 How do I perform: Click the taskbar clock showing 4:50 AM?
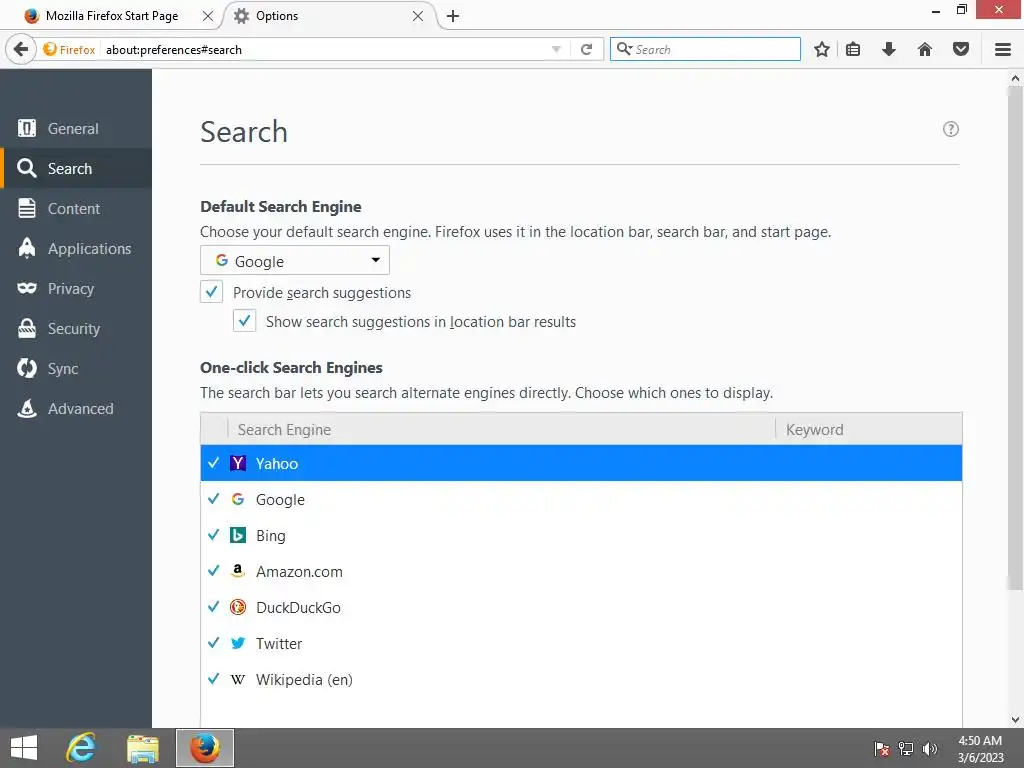point(980,749)
